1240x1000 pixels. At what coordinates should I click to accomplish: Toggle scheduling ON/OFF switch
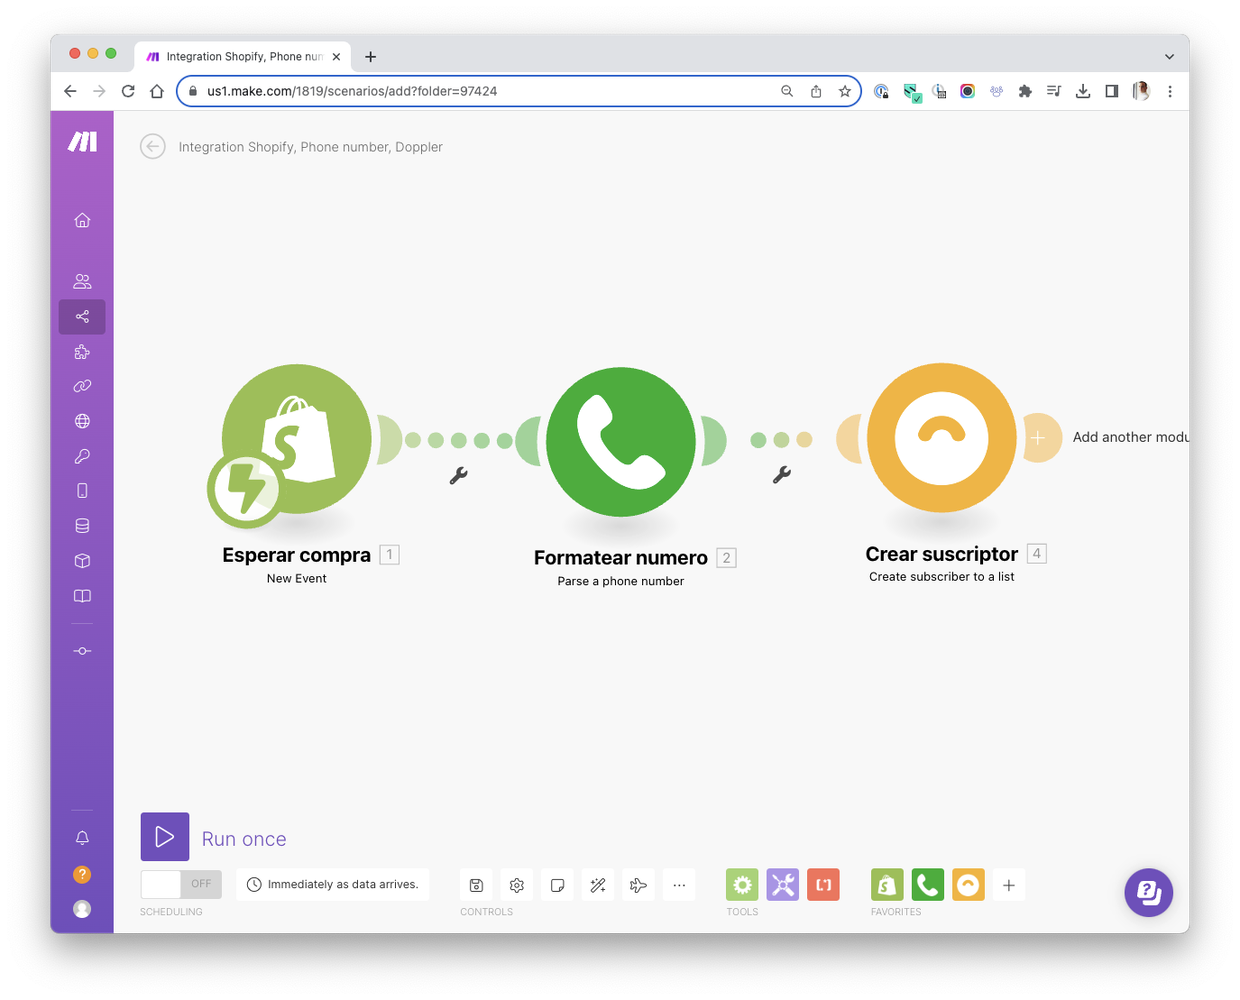(181, 884)
